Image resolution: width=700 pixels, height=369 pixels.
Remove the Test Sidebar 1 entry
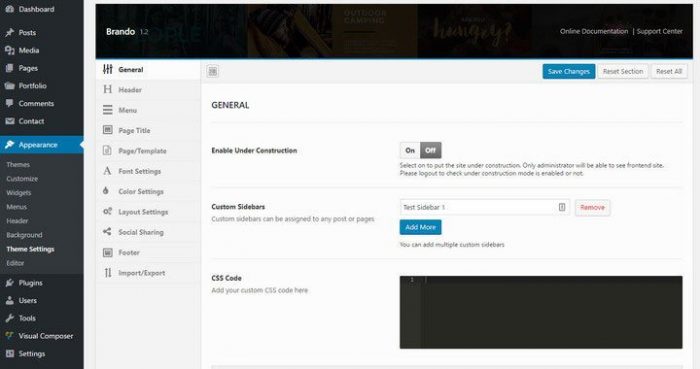pos(592,207)
